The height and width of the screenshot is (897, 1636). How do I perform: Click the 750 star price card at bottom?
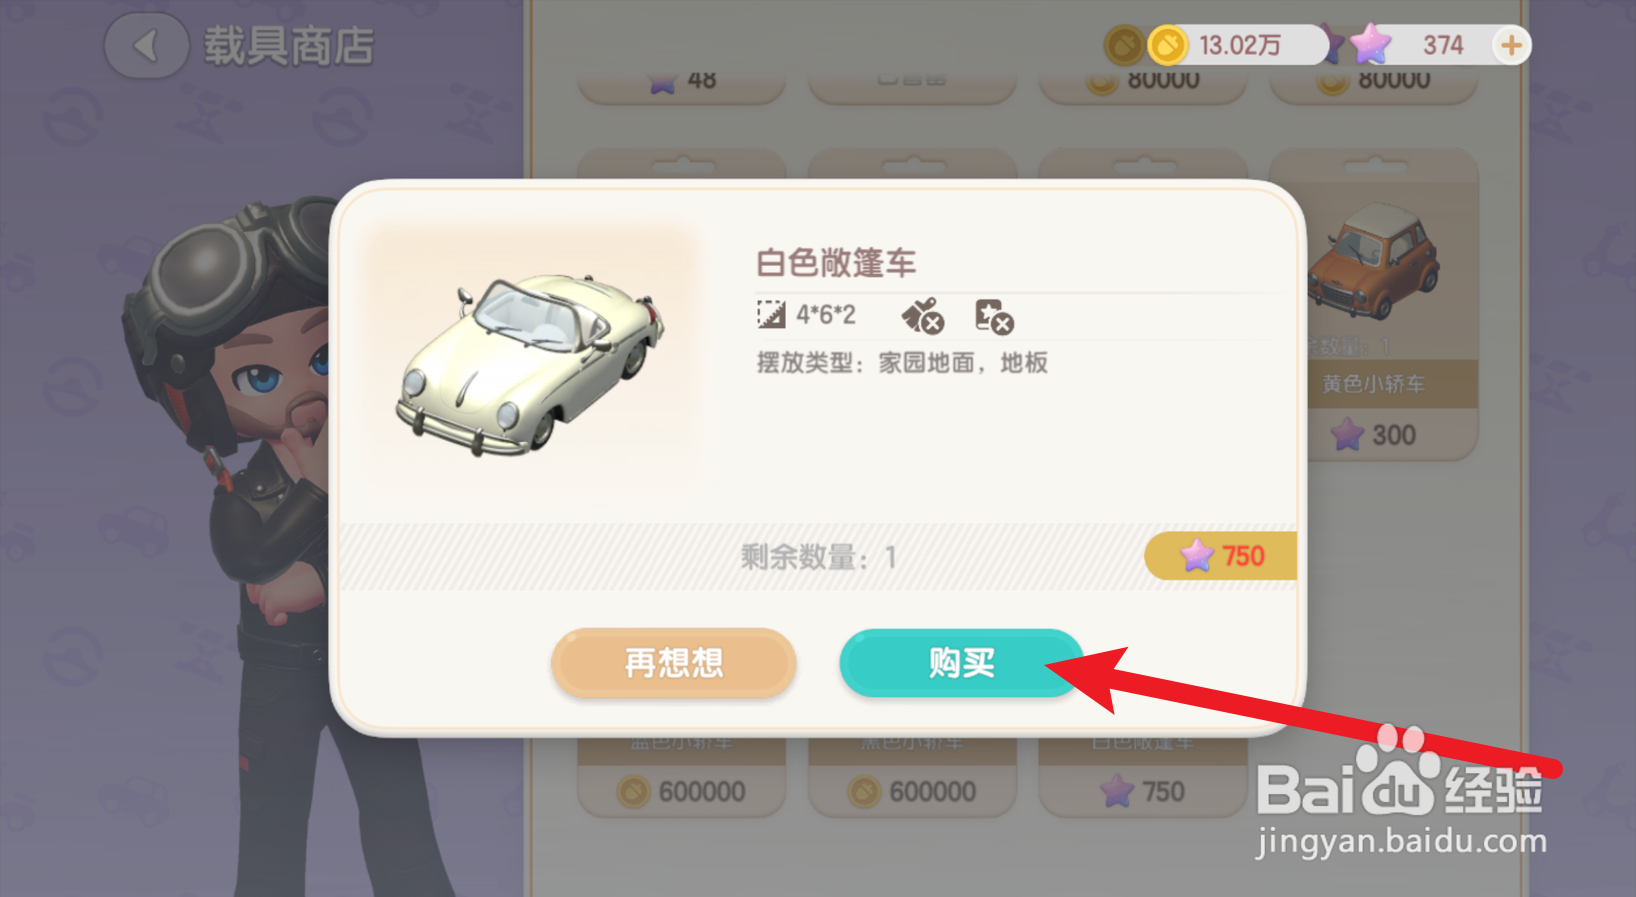[1142, 792]
